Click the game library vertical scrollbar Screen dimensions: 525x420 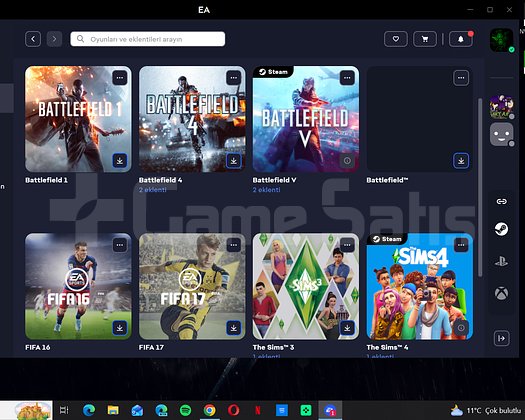click(x=480, y=188)
